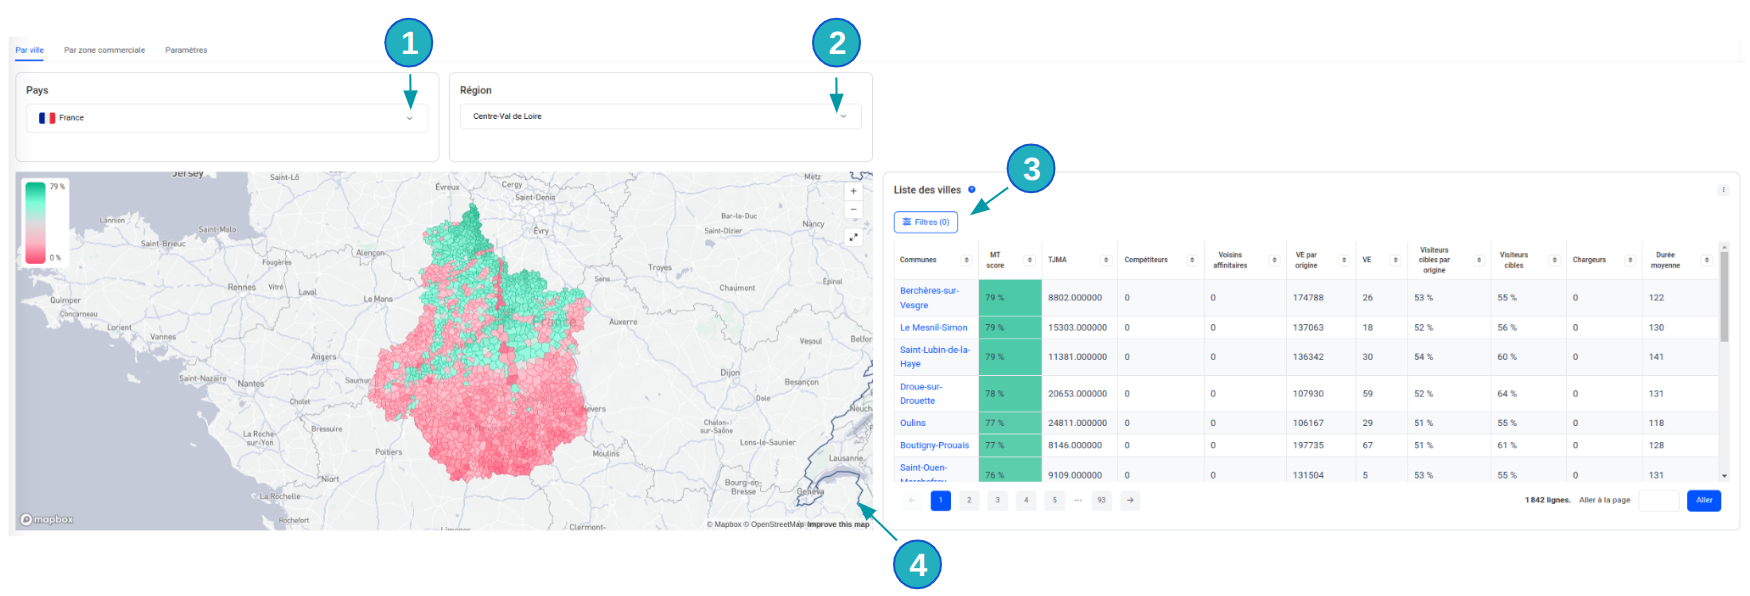Sort table by TJMA column
1750x596 pixels.
(1105, 260)
